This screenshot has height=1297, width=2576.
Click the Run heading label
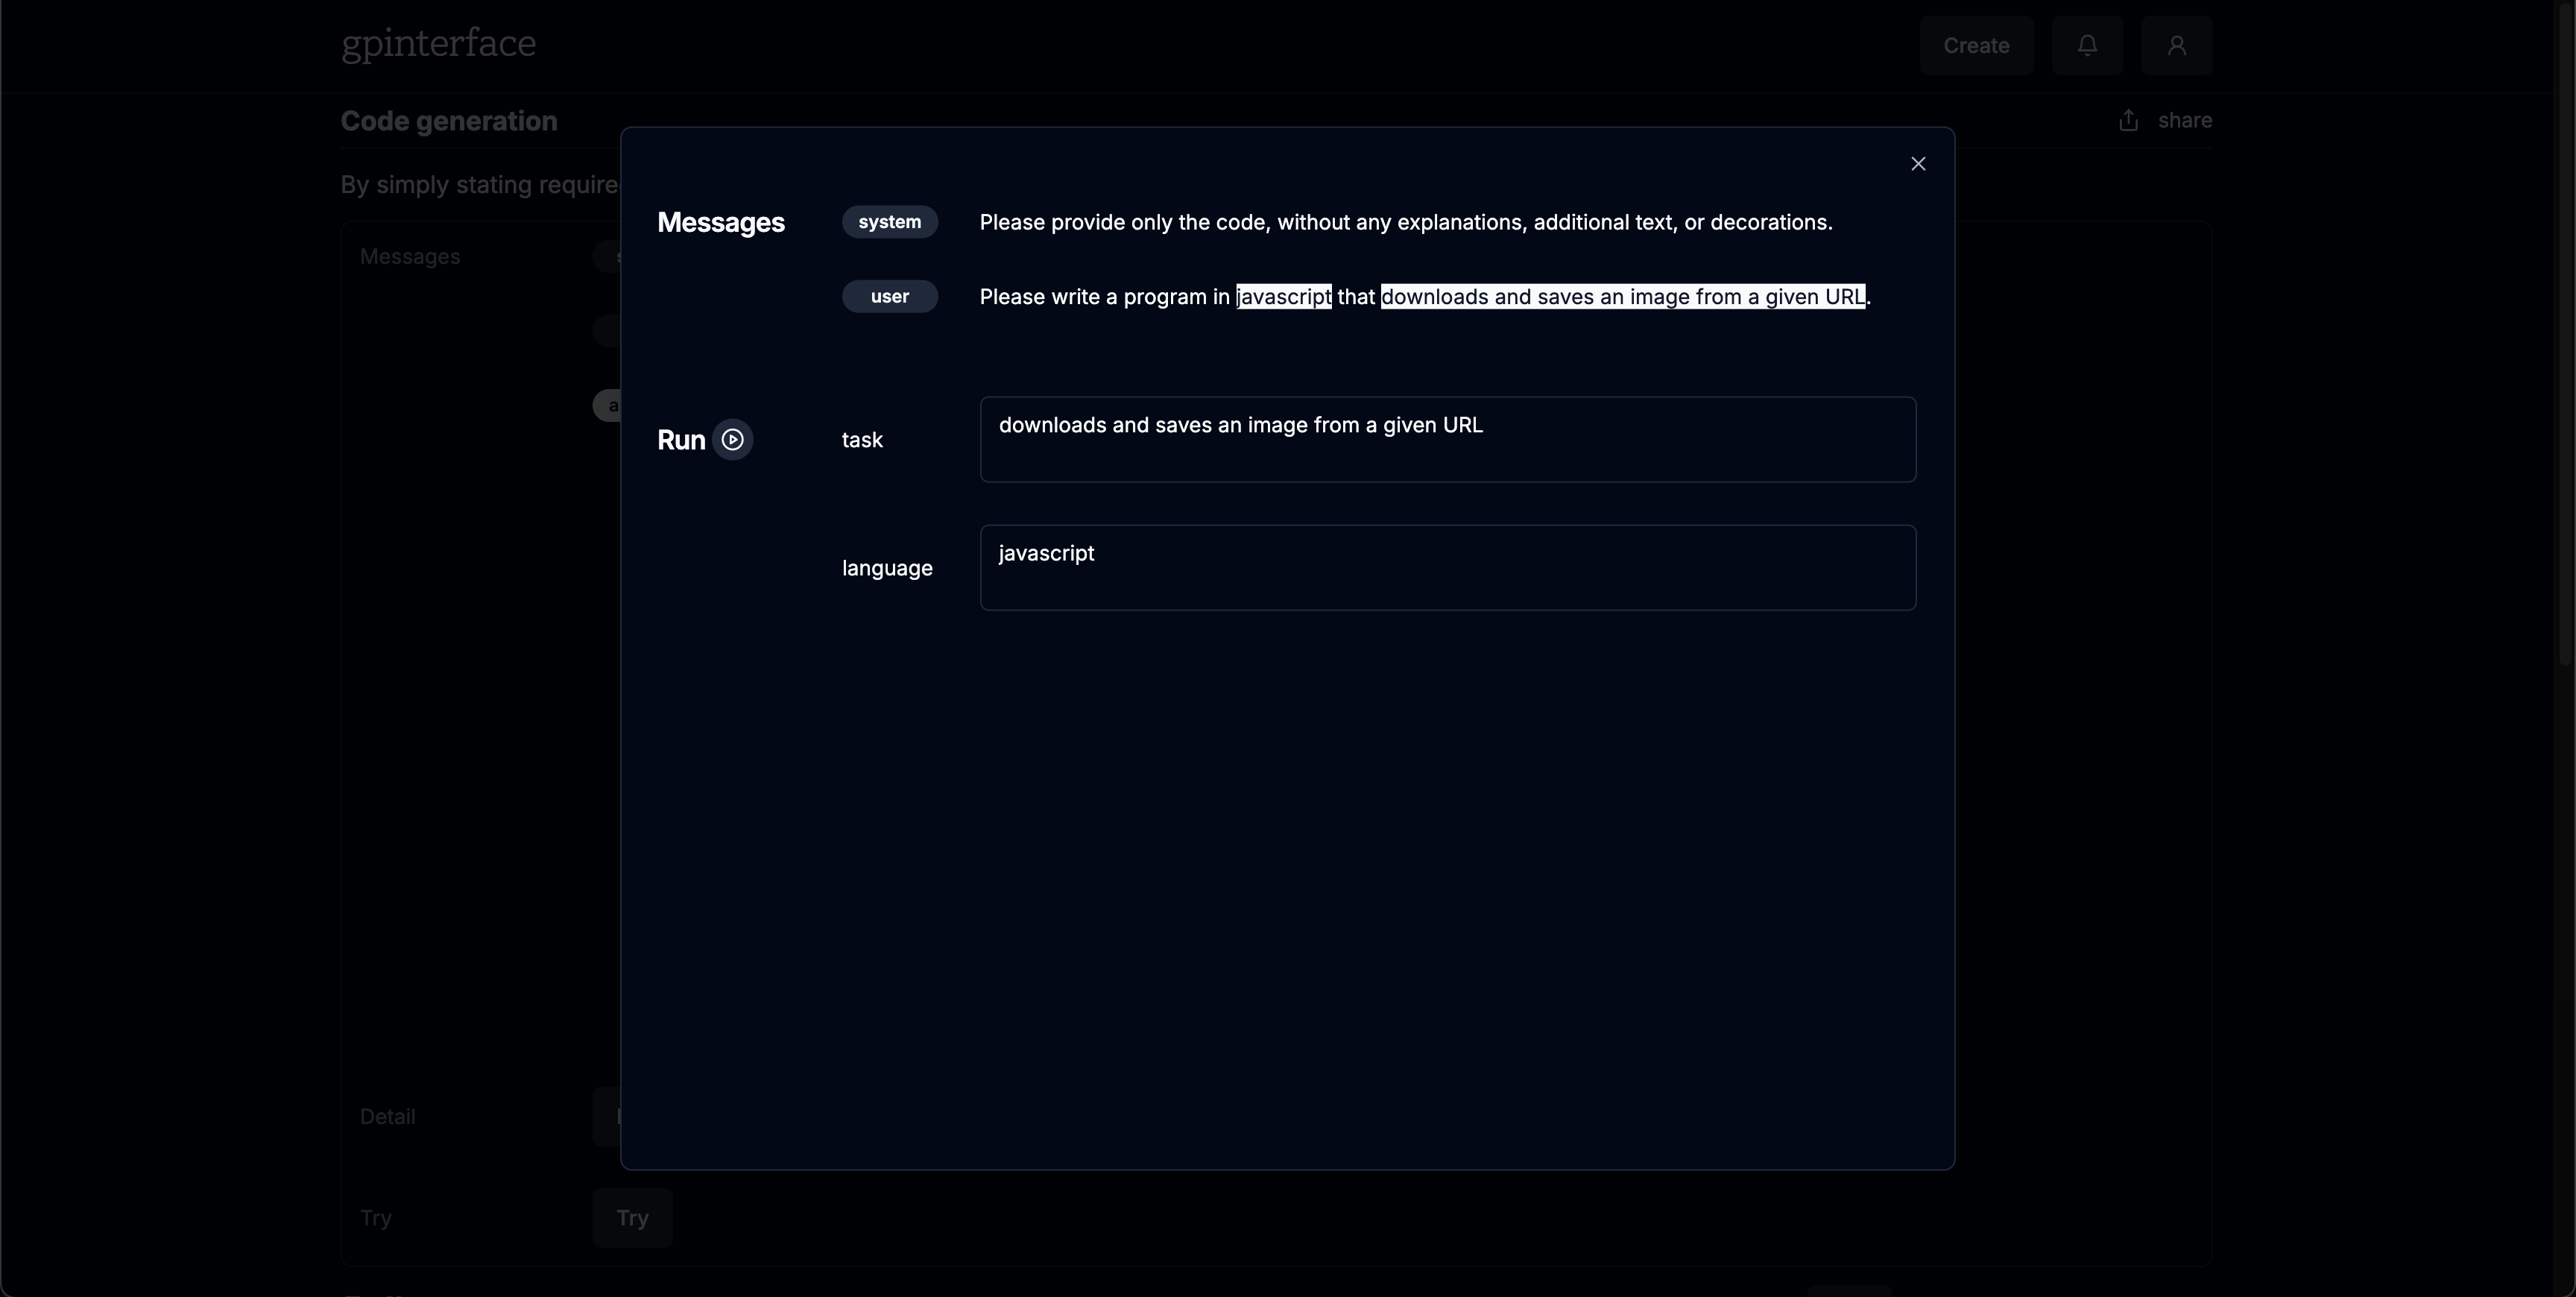click(x=681, y=440)
